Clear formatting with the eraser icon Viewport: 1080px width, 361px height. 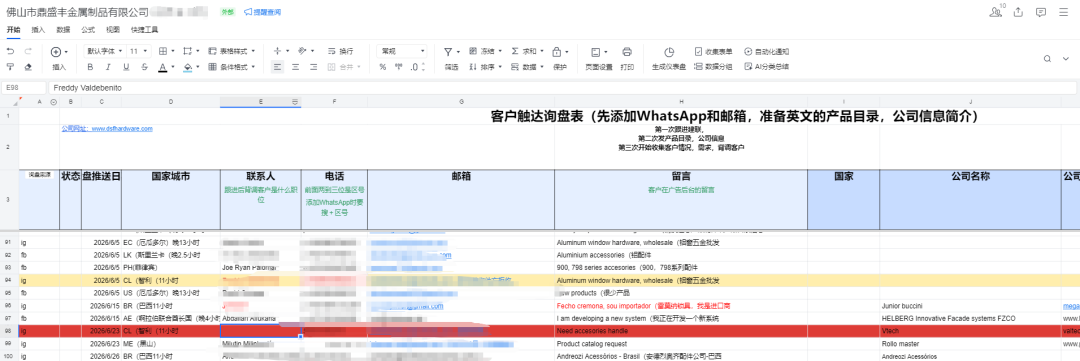[28, 67]
